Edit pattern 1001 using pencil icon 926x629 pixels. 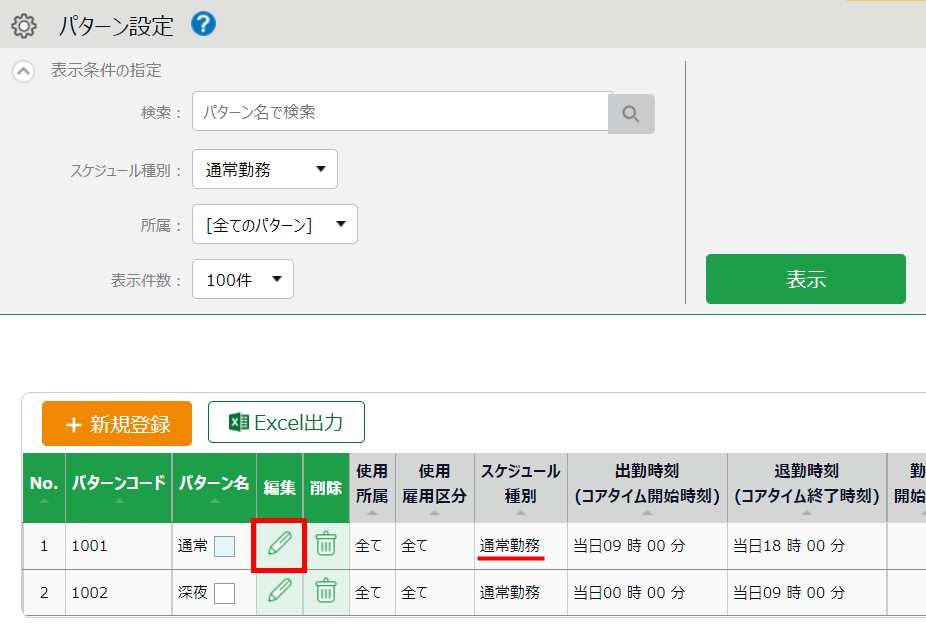coord(280,544)
